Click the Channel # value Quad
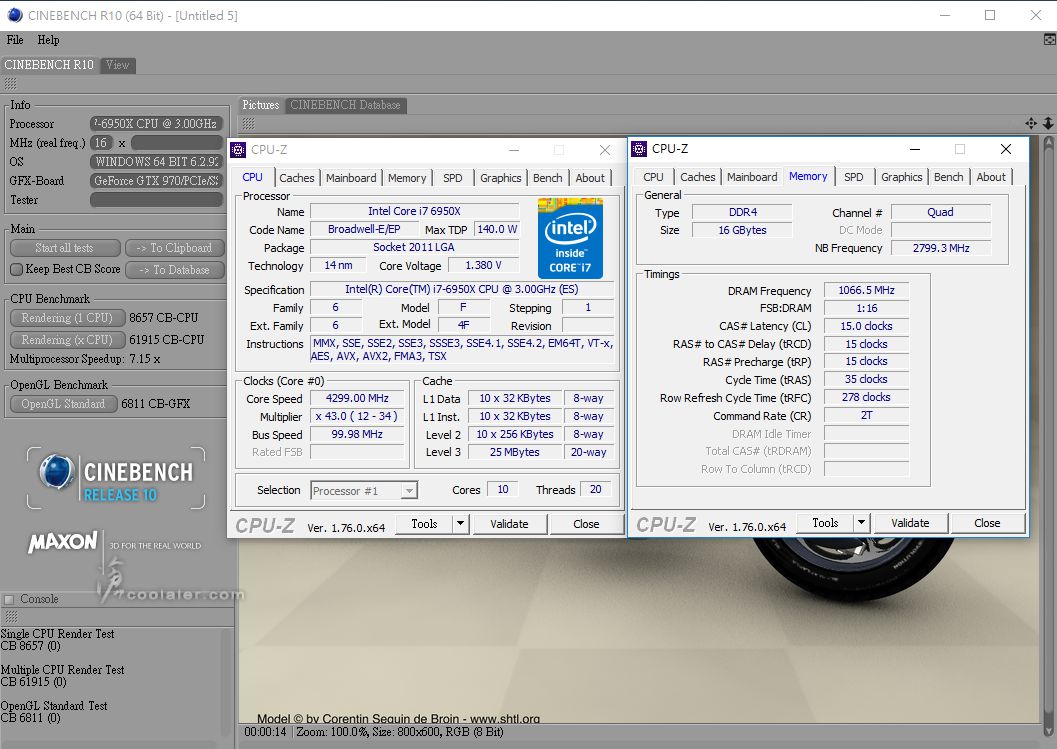The image size is (1057, 749). coord(940,212)
